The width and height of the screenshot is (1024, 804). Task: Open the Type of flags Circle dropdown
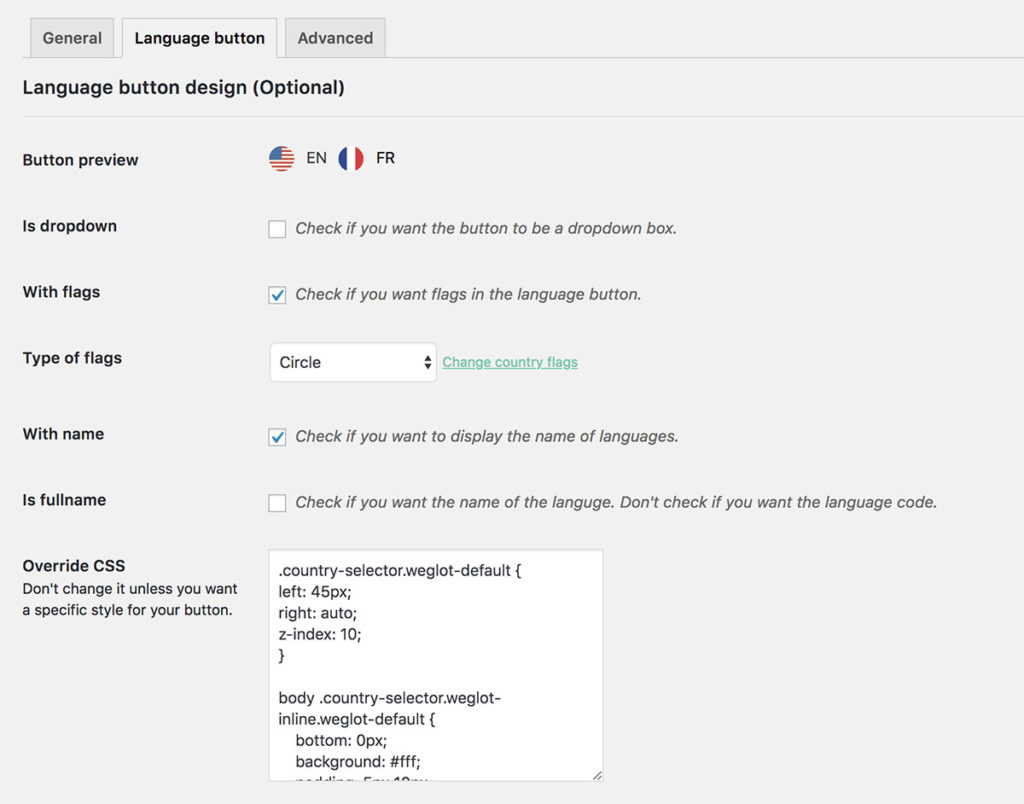[352, 362]
